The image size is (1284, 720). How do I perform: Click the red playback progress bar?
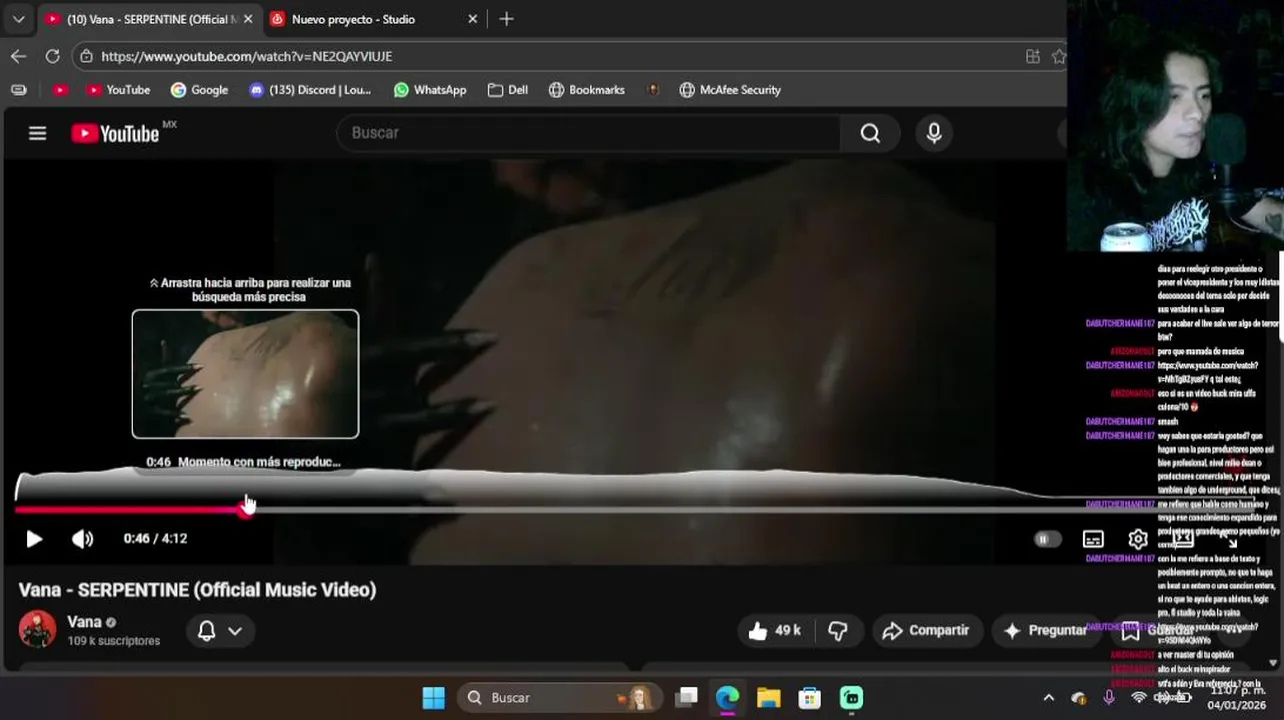point(130,509)
